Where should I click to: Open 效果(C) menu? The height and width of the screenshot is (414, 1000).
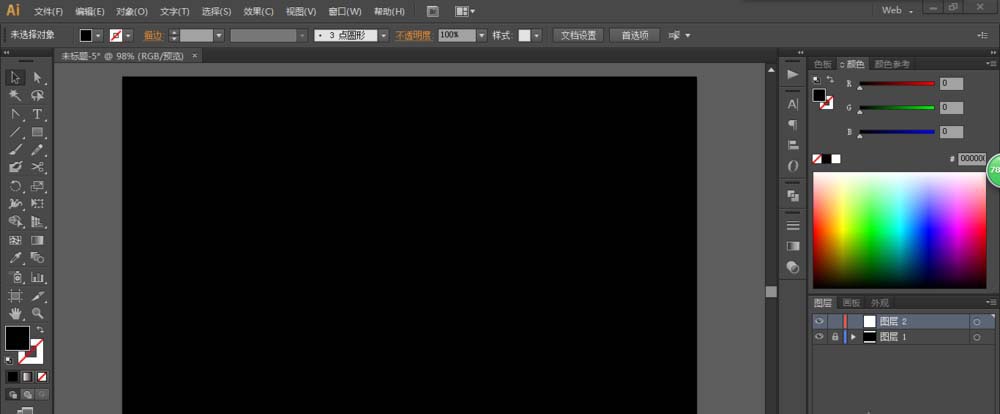pyautogui.click(x=258, y=11)
